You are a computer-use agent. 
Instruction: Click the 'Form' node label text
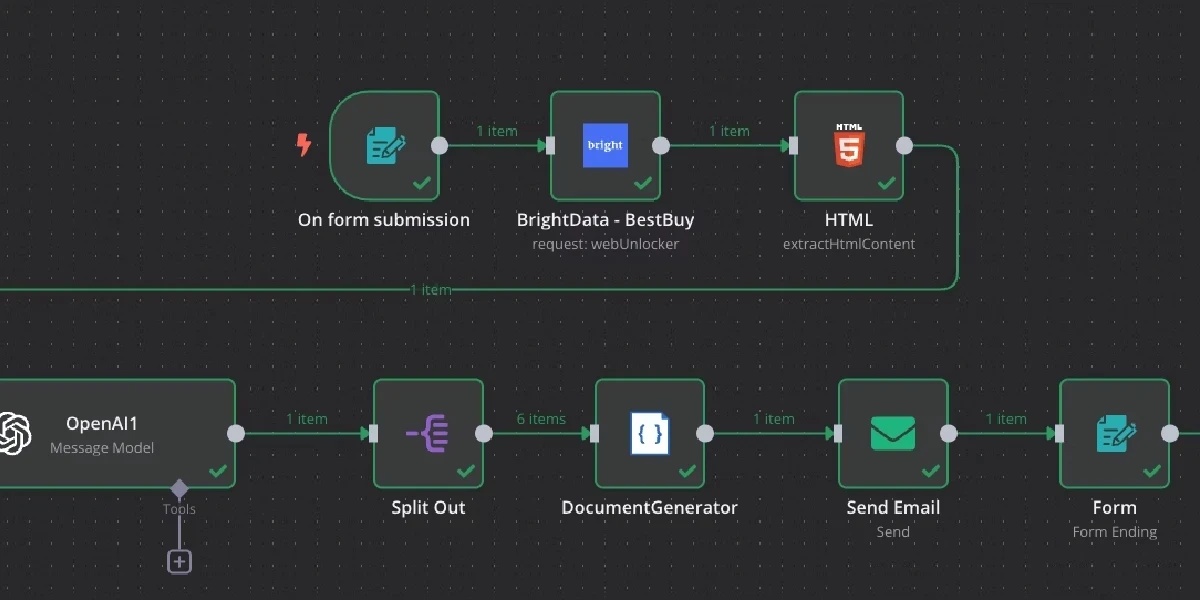pyautogui.click(x=1115, y=508)
